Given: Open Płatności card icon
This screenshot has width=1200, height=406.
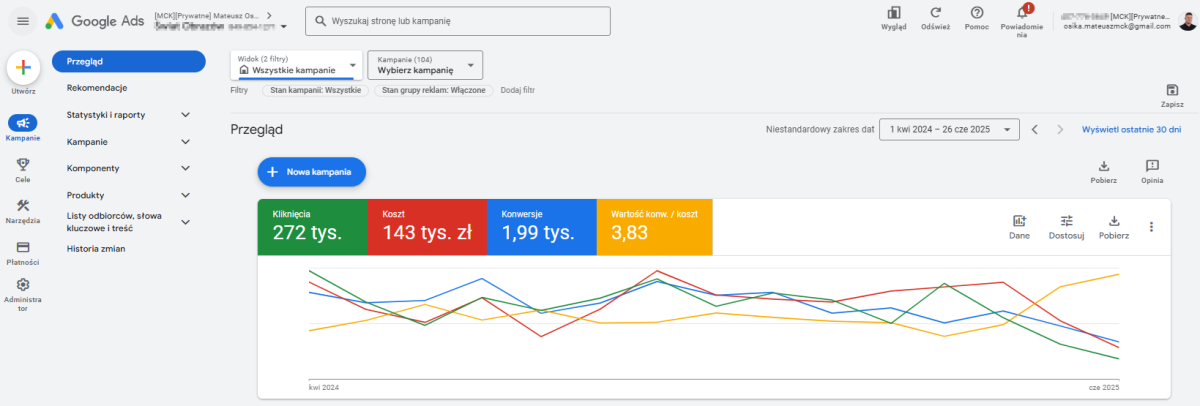Looking at the screenshot, I should 23,247.
